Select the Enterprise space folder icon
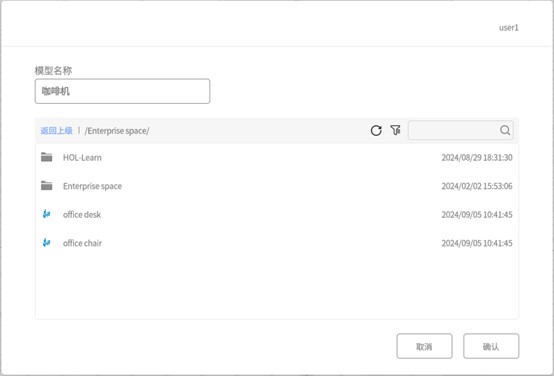This screenshot has height=376, width=554. point(47,186)
